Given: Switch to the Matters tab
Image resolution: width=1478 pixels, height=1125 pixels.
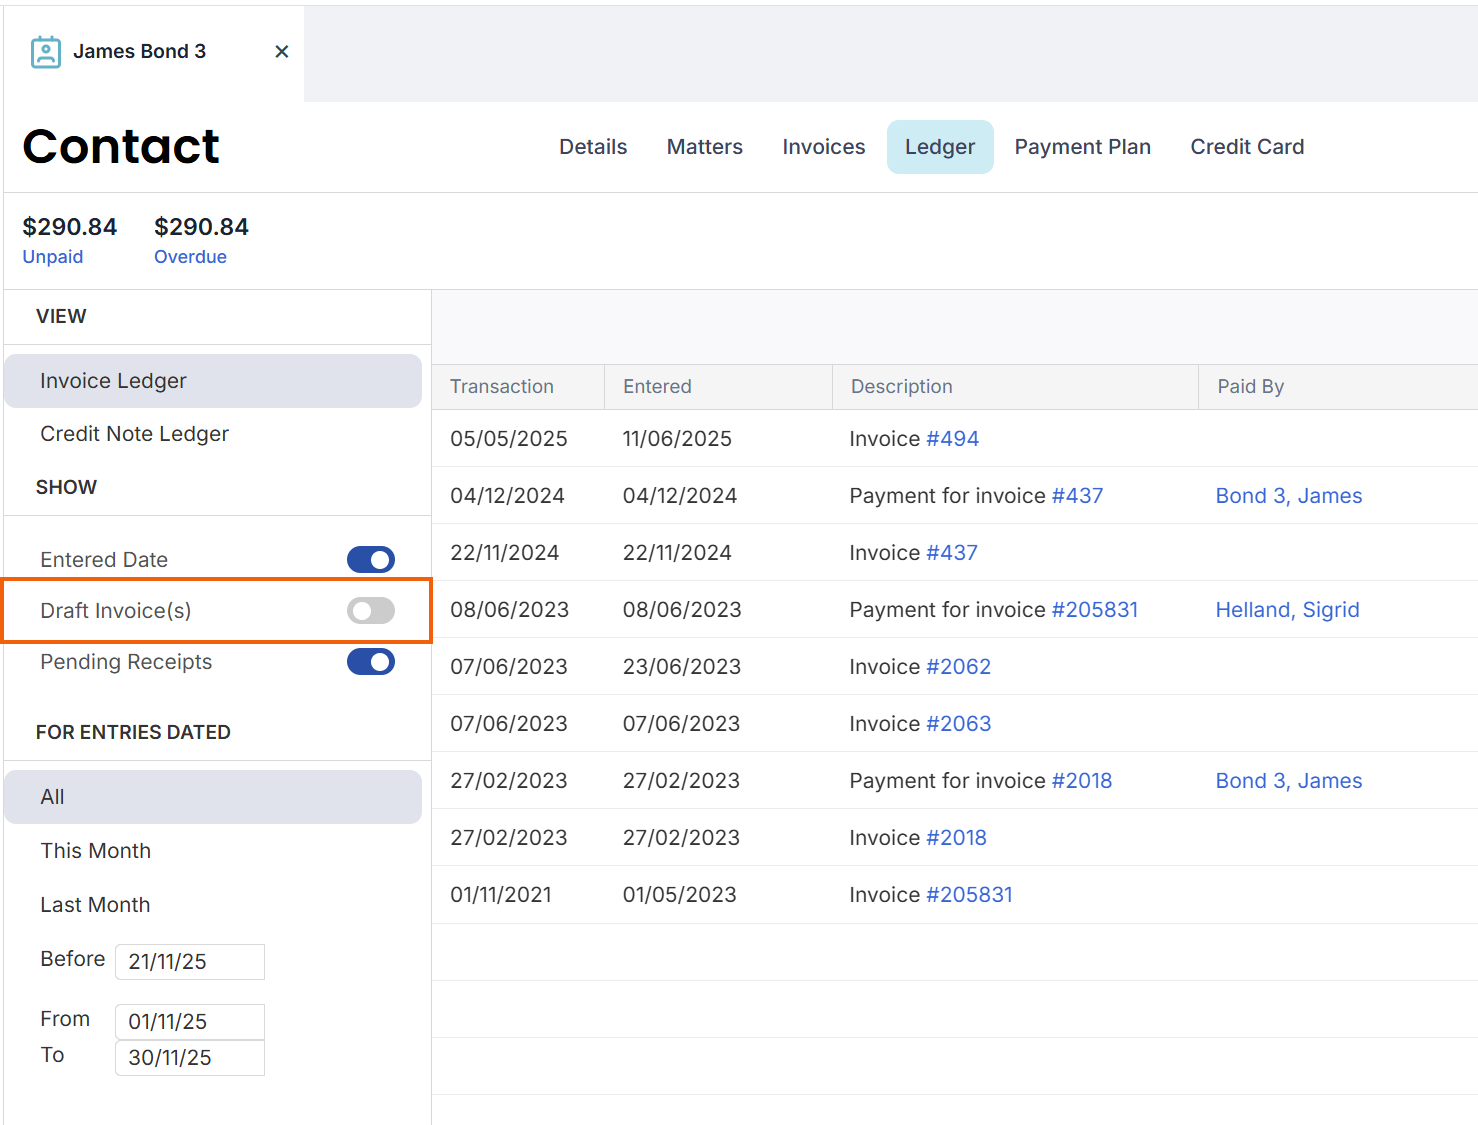Looking at the screenshot, I should pos(704,147).
